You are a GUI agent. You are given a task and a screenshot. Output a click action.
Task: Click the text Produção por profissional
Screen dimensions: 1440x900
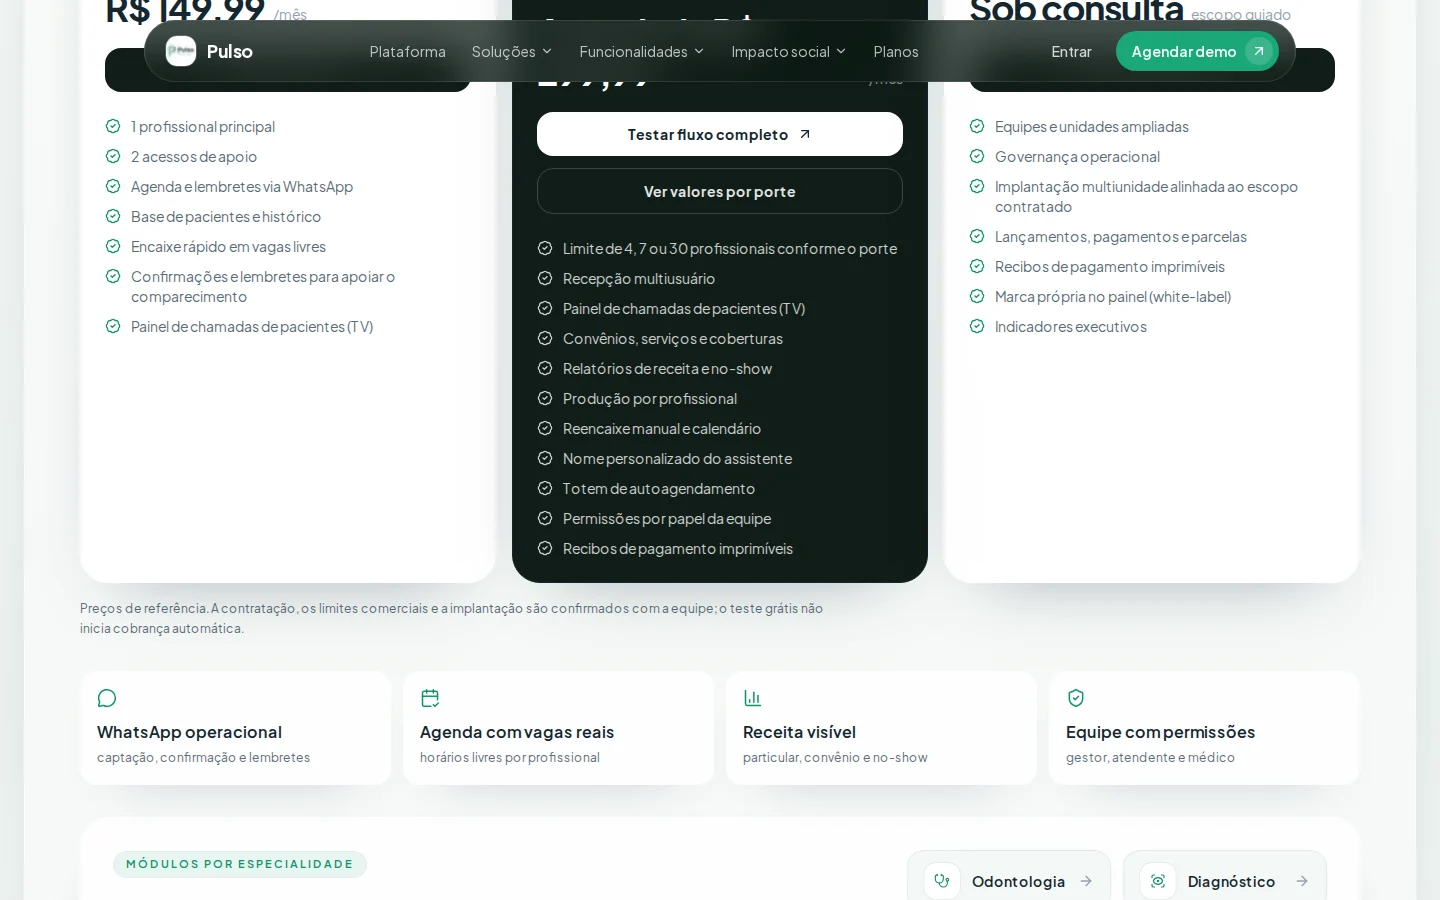click(x=650, y=398)
